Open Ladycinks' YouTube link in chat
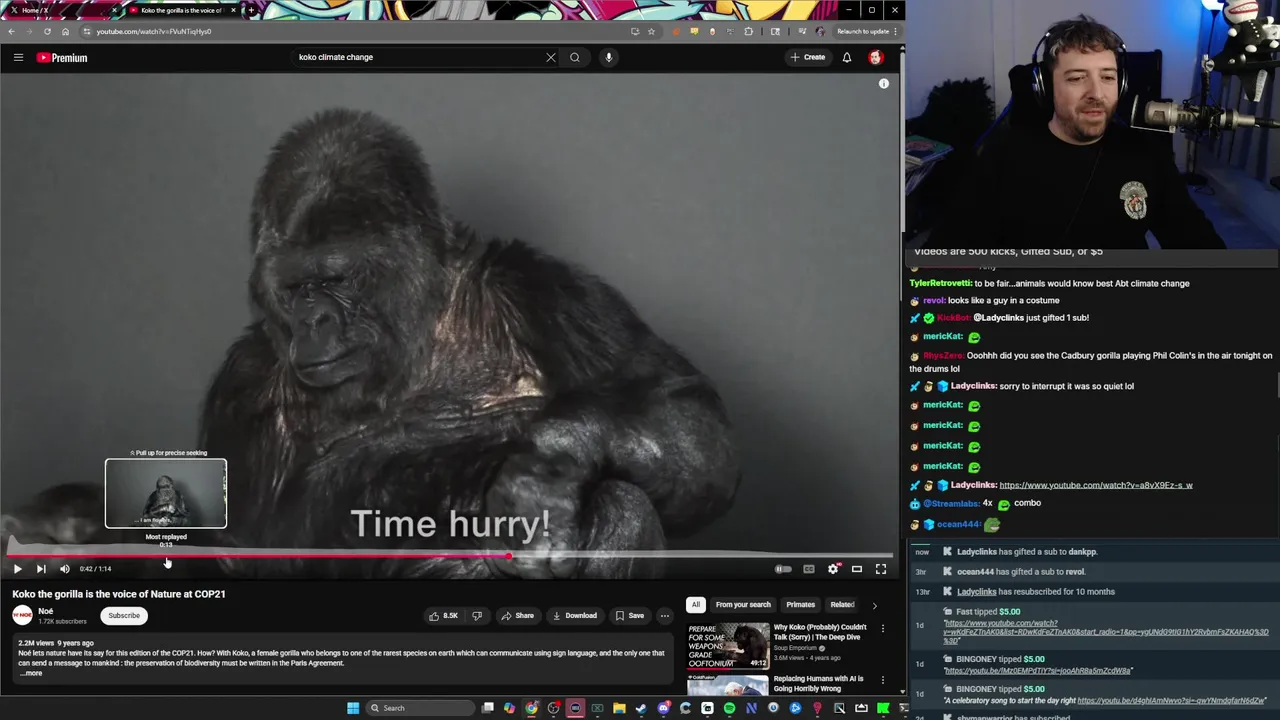 point(1096,485)
